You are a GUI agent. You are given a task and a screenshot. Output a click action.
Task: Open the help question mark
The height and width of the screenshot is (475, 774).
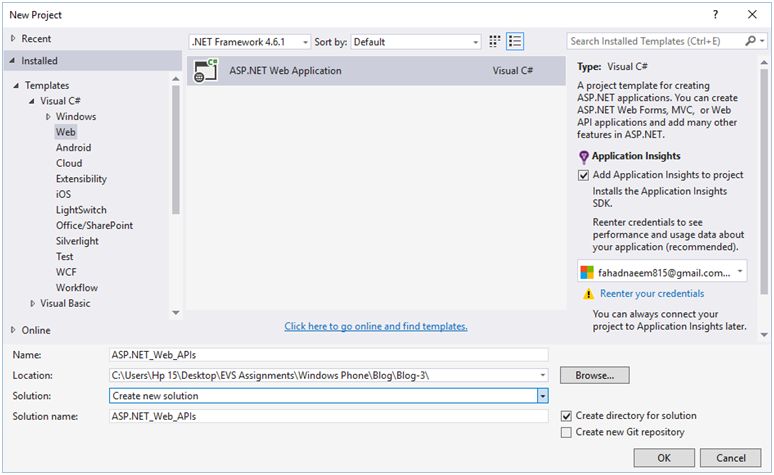pyautogui.click(x=715, y=15)
